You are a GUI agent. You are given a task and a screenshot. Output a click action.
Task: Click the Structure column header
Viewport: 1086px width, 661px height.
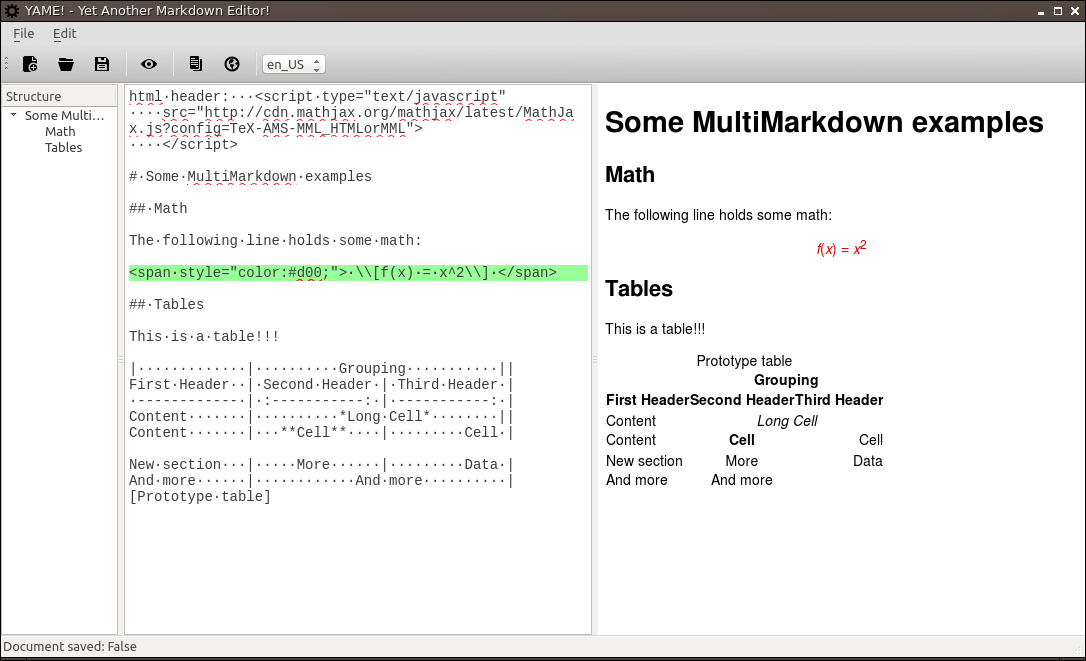(x=59, y=96)
